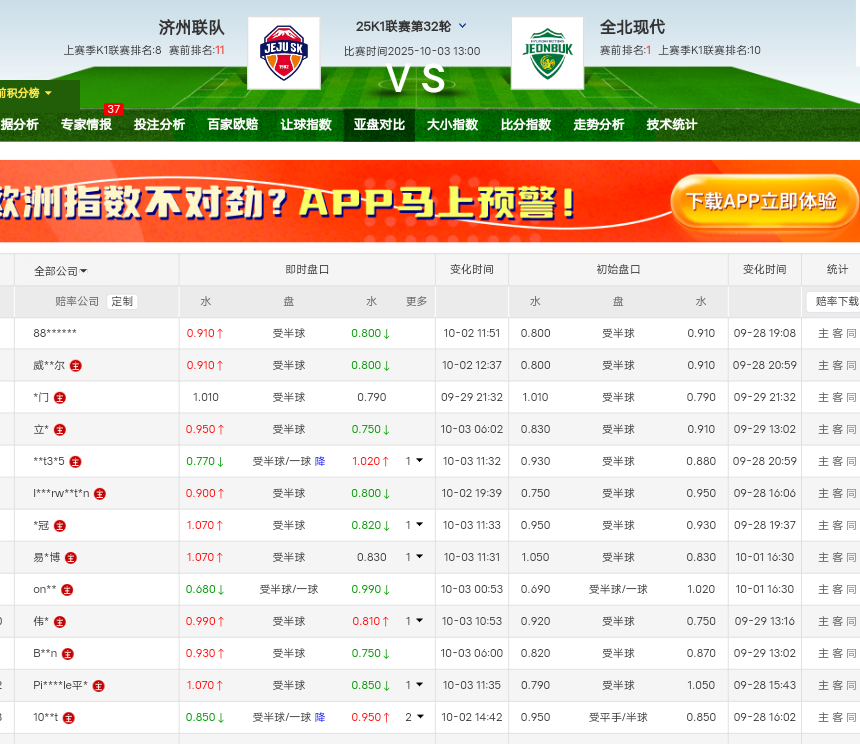Screen dimensions: 860x744
Task: Click the red 主 badge next to 威**尔
Action: [x=76, y=366]
